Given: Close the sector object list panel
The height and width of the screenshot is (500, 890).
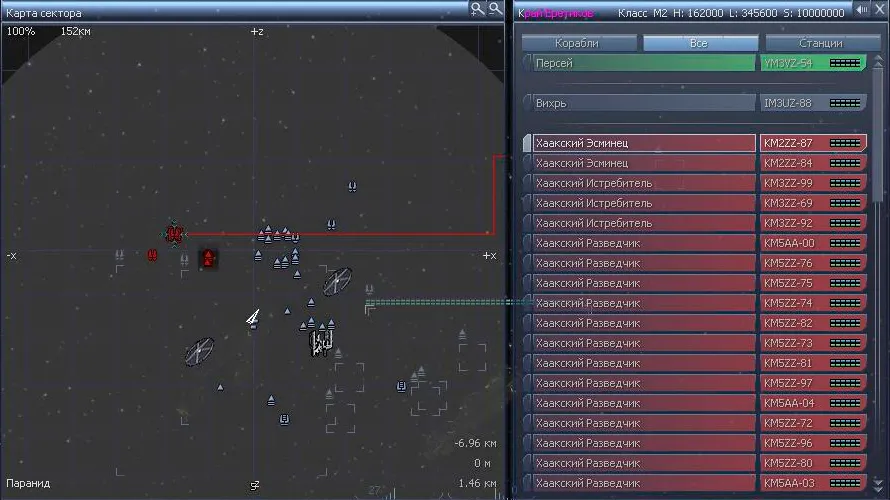Looking at the screenshot, I should coord(879,10).
